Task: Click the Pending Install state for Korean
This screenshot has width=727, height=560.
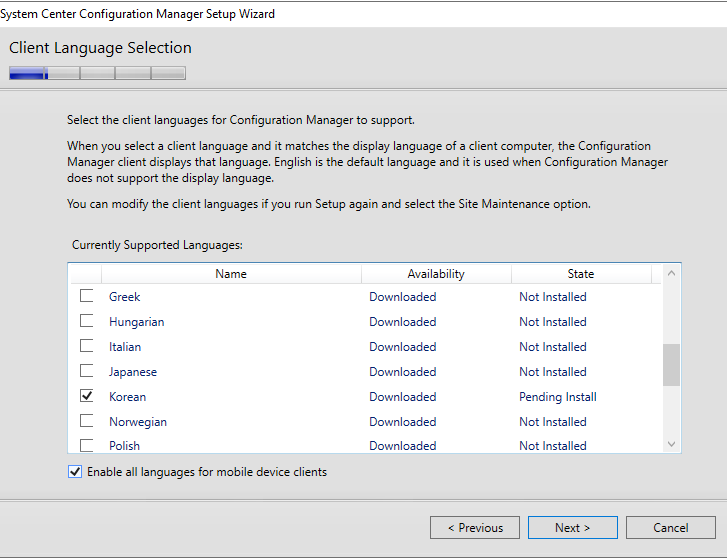Action: pyautogui.click(x=558, y=397)
